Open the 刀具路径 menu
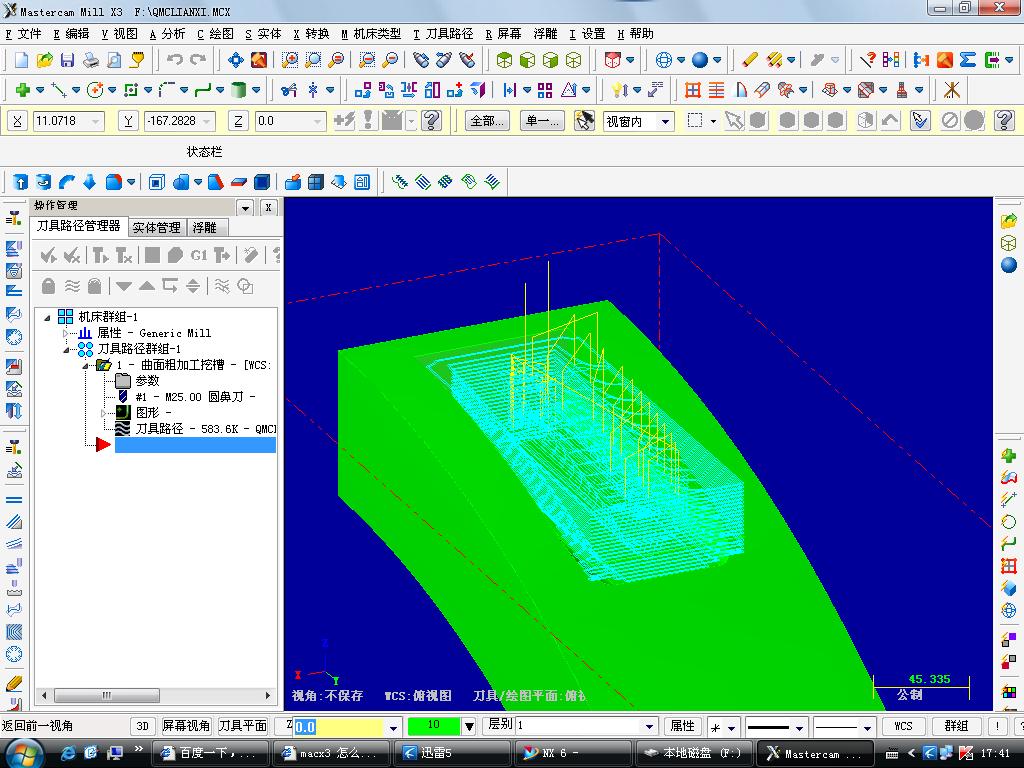 442,34
